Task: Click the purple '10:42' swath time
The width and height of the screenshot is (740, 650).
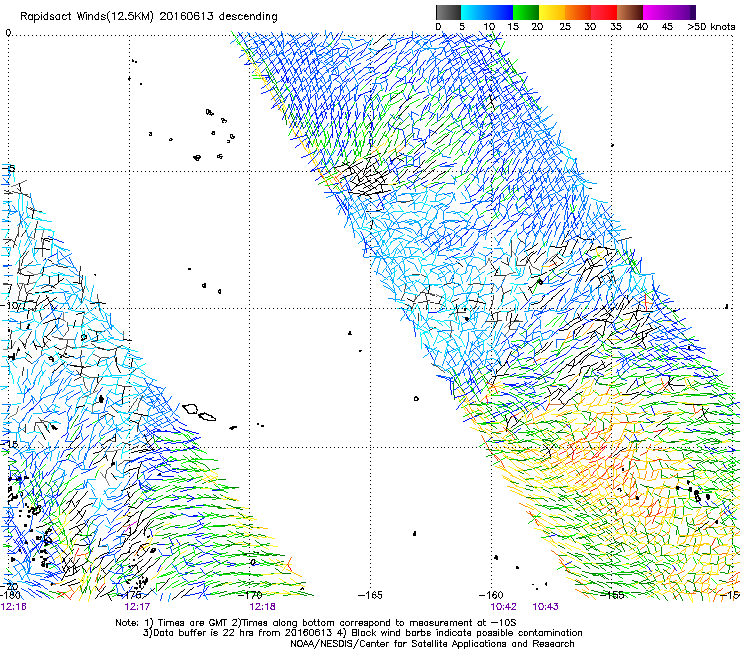Action: click(x=504, y=607)
